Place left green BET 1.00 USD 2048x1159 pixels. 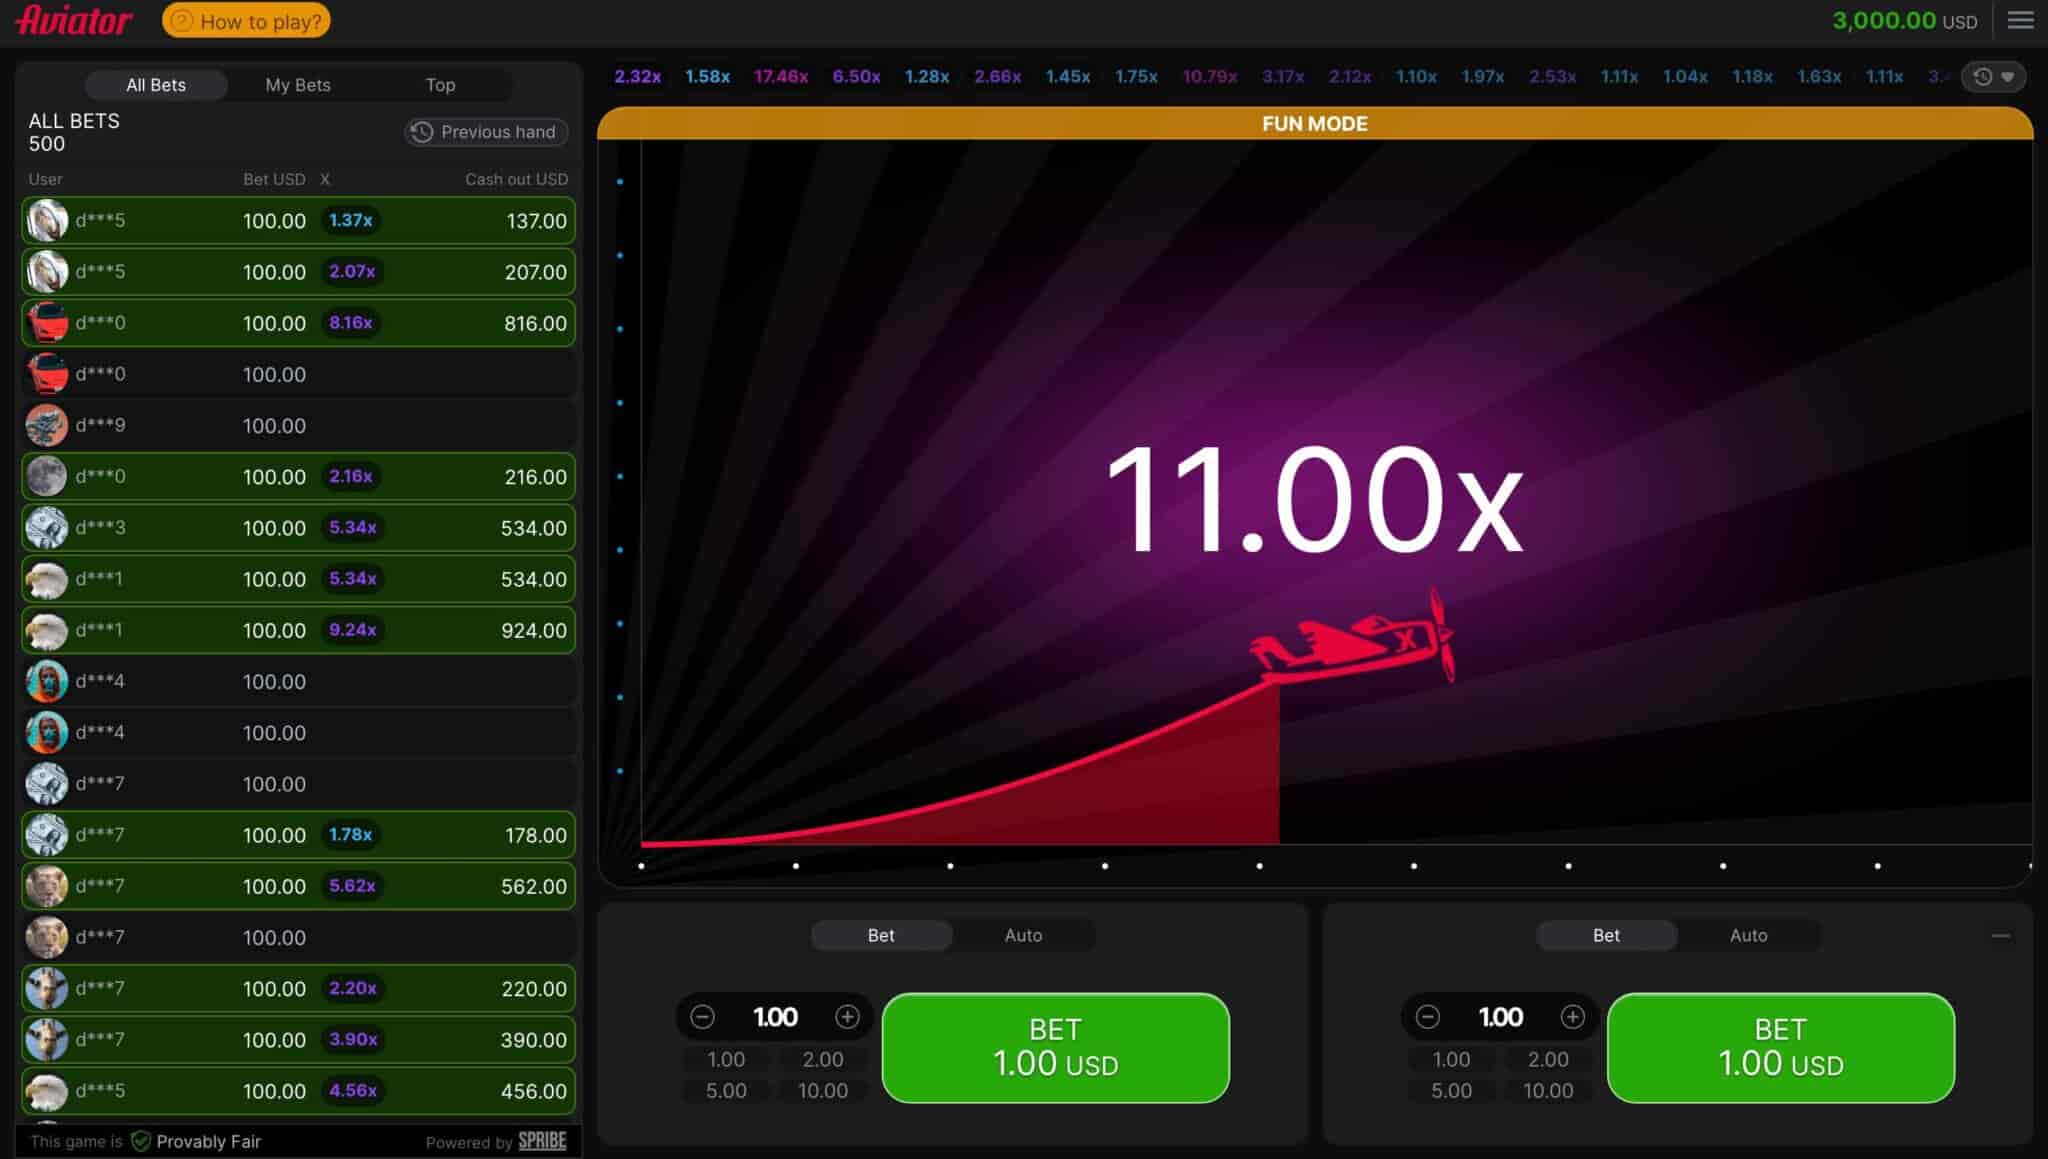(x=1055, y=1047)
